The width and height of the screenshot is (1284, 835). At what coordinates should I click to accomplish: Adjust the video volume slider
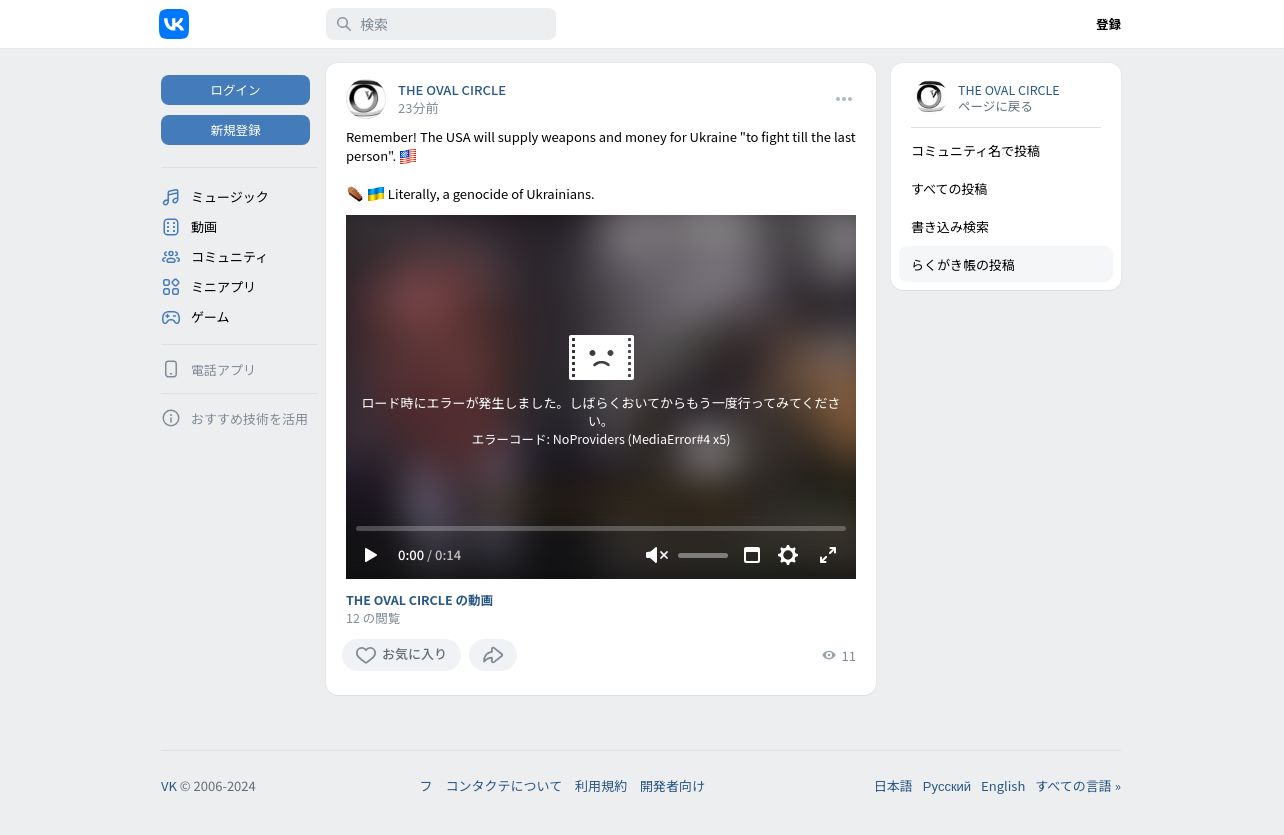tap(703, 555)
